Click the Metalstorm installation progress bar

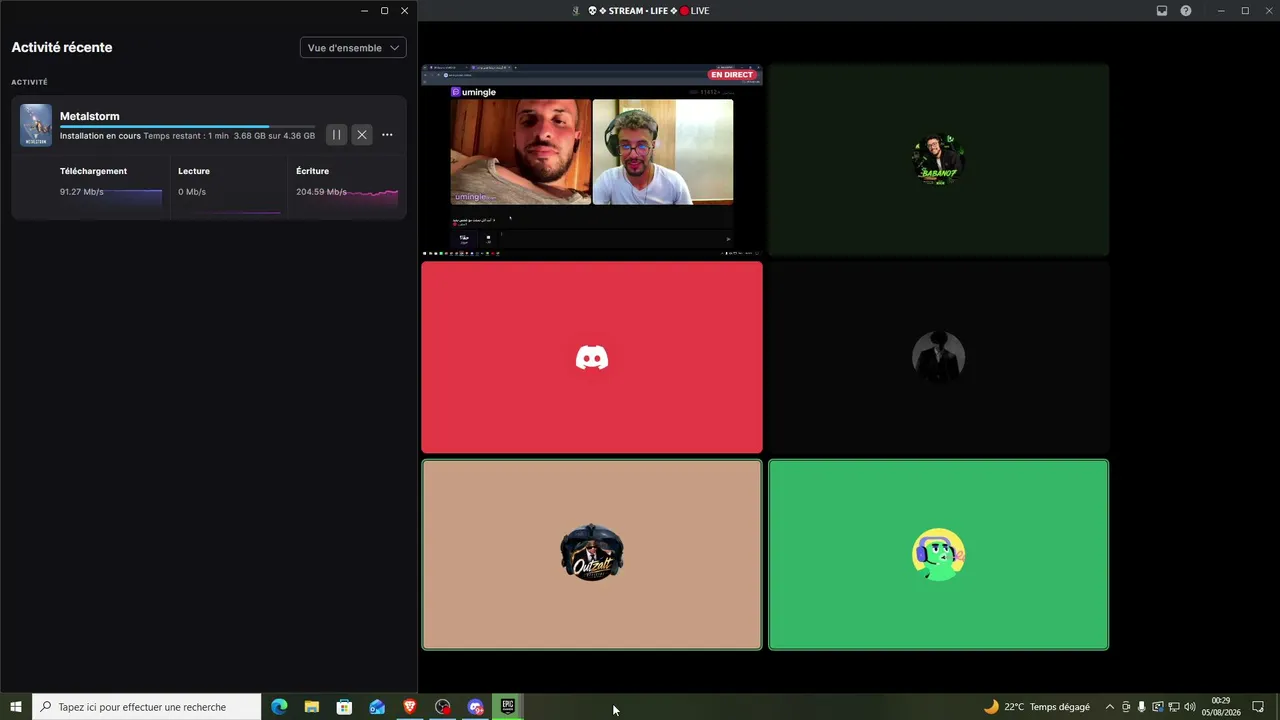click(187, 127)
